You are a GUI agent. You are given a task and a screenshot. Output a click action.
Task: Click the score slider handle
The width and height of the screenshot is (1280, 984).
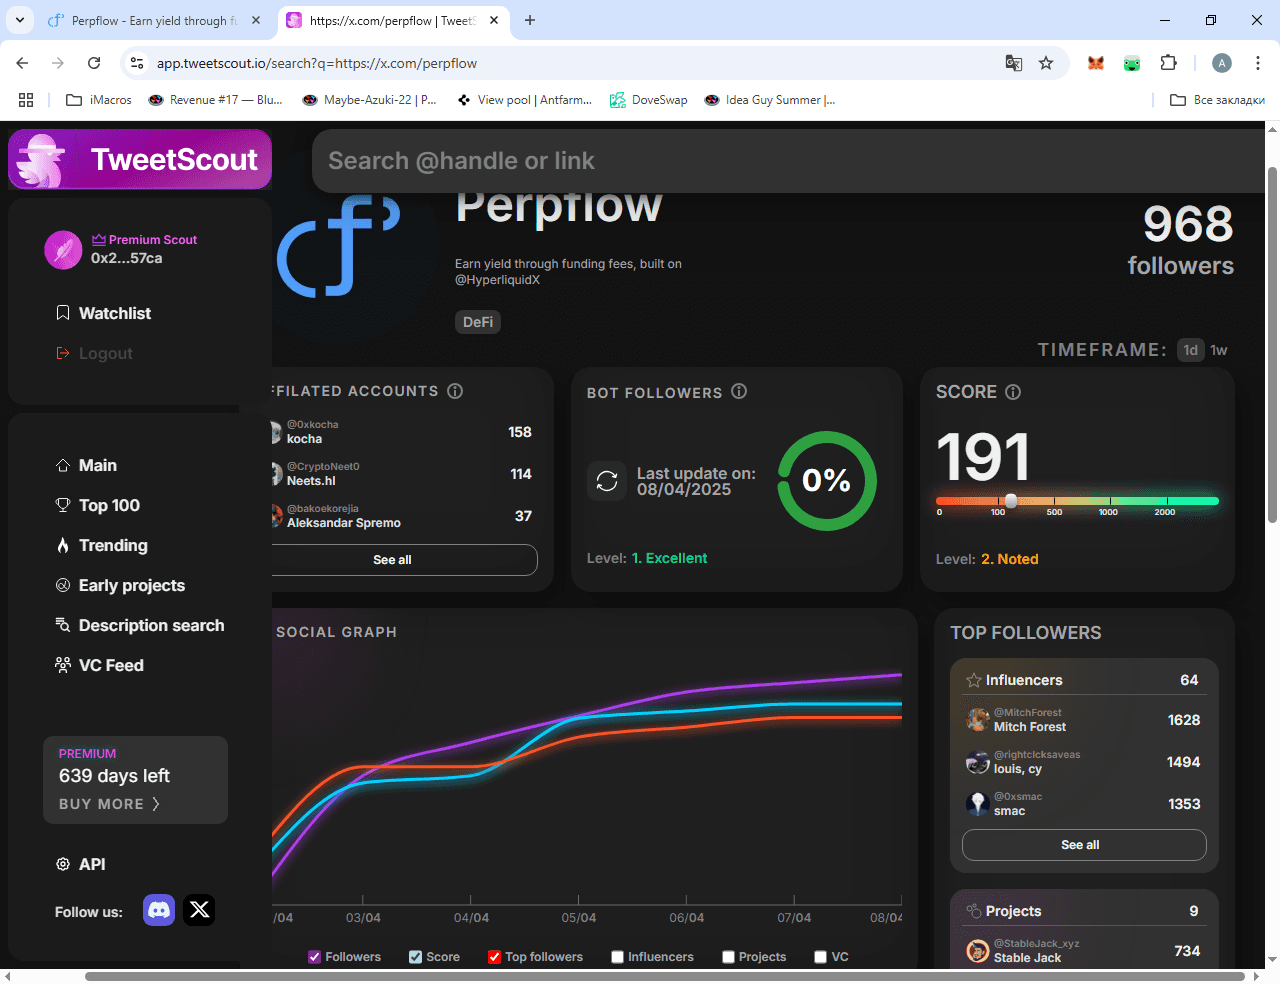pyautogui.click(x=1011, y=501)
